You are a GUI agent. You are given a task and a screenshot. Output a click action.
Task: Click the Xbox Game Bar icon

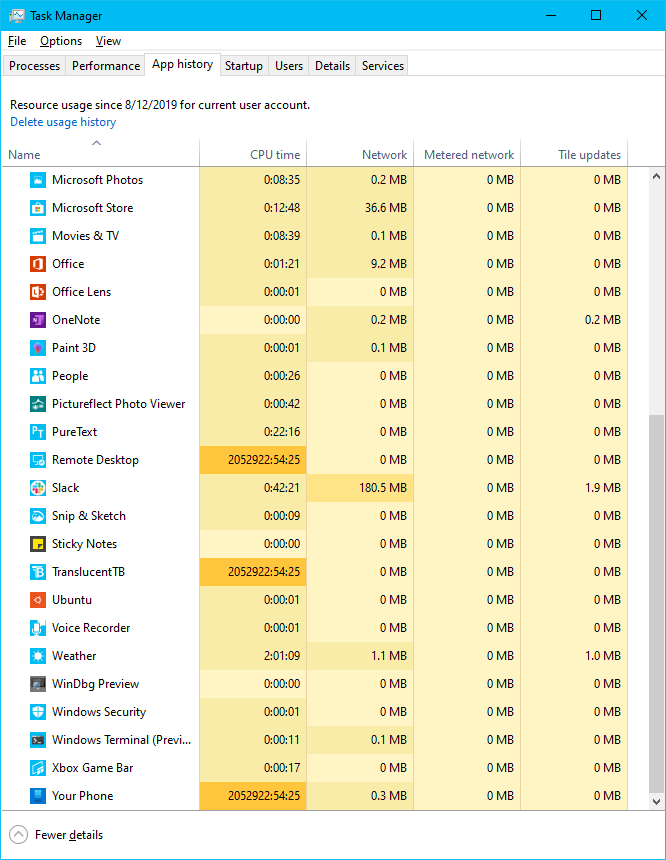(37, 768)
